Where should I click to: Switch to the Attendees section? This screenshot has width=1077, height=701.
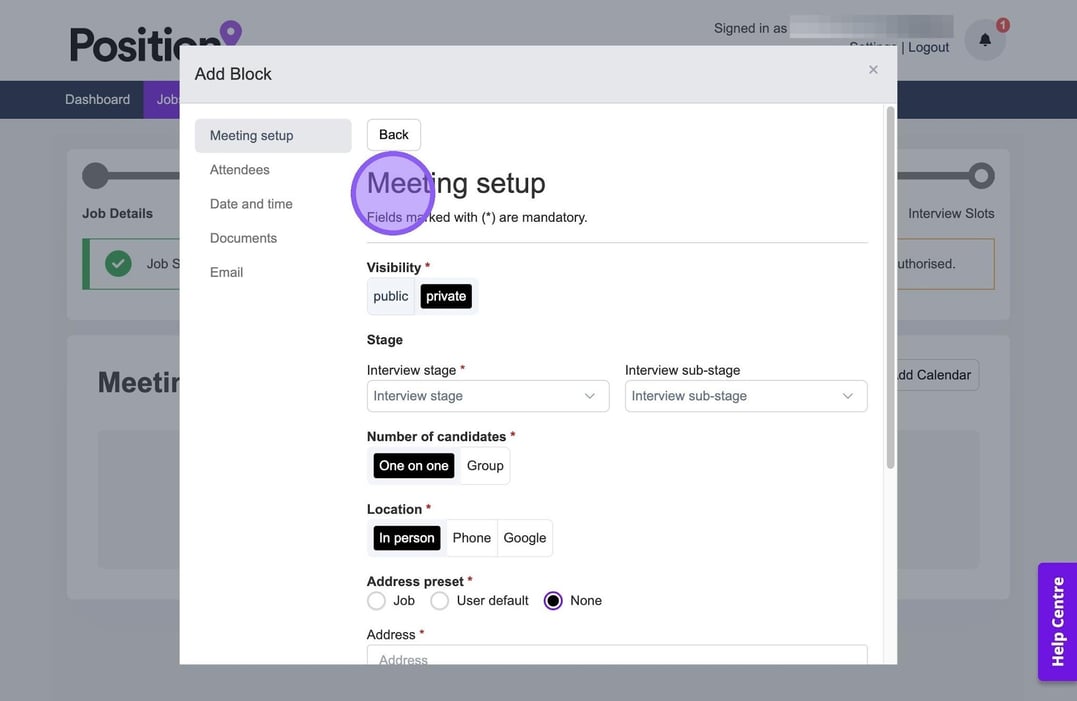click(240, 170)
